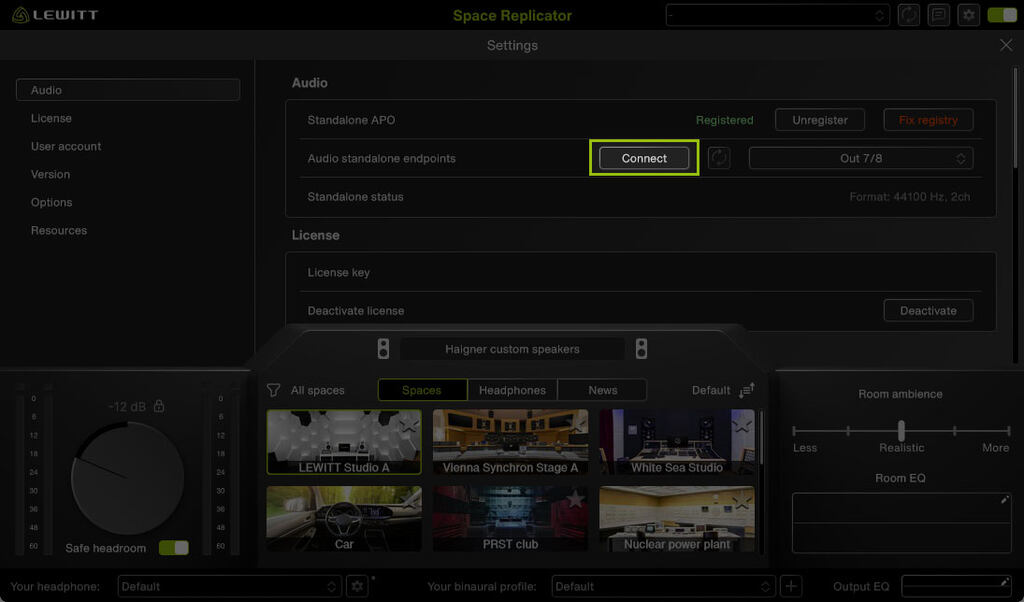
Task: Select Vienna Synchron Stage A space
Action: (x=510, y=442)
